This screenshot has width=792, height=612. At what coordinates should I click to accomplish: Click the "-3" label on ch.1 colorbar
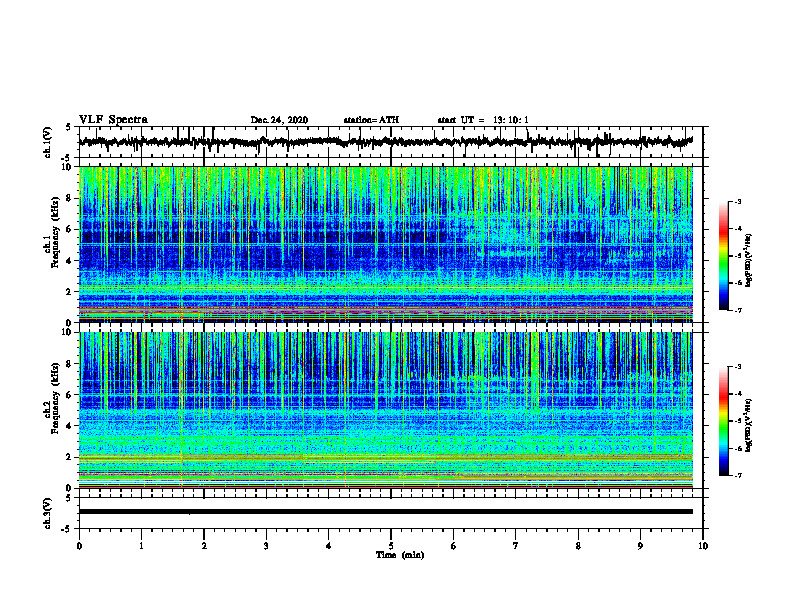coord(737,202)
